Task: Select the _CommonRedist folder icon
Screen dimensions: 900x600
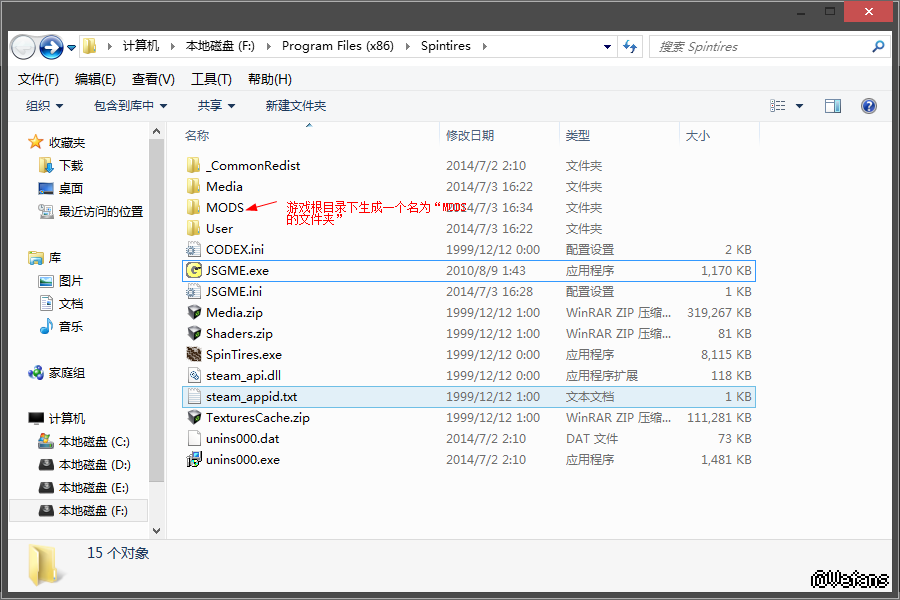Action: click(193, 165)
